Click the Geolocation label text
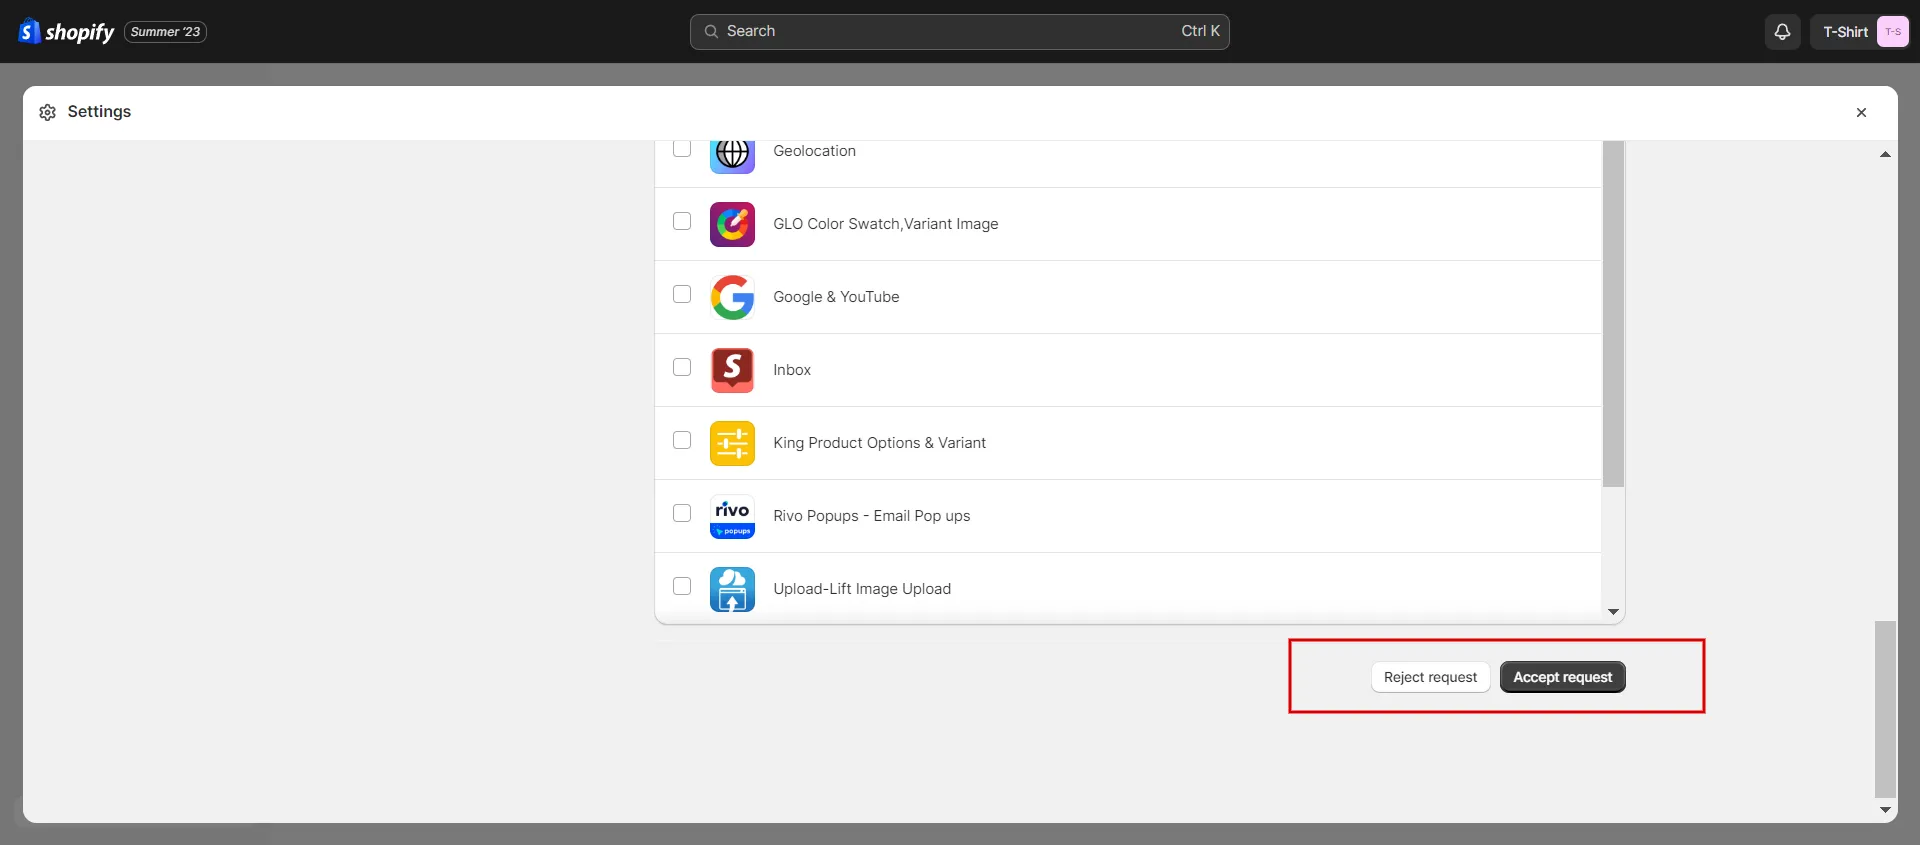The image size is (1921, 845). (814, 151)
